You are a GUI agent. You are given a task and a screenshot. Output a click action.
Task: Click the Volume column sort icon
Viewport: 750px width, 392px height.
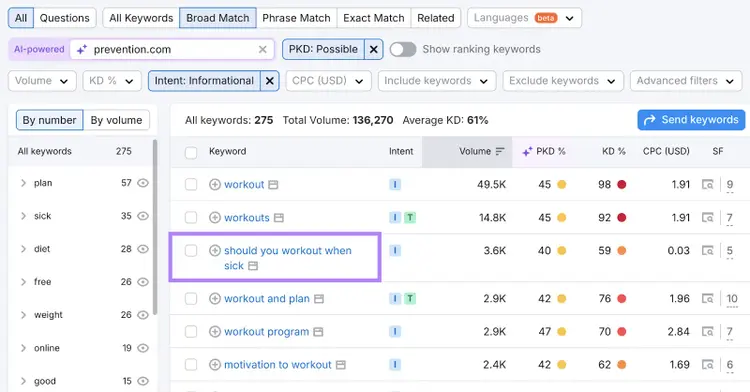[x=500, y=152]
